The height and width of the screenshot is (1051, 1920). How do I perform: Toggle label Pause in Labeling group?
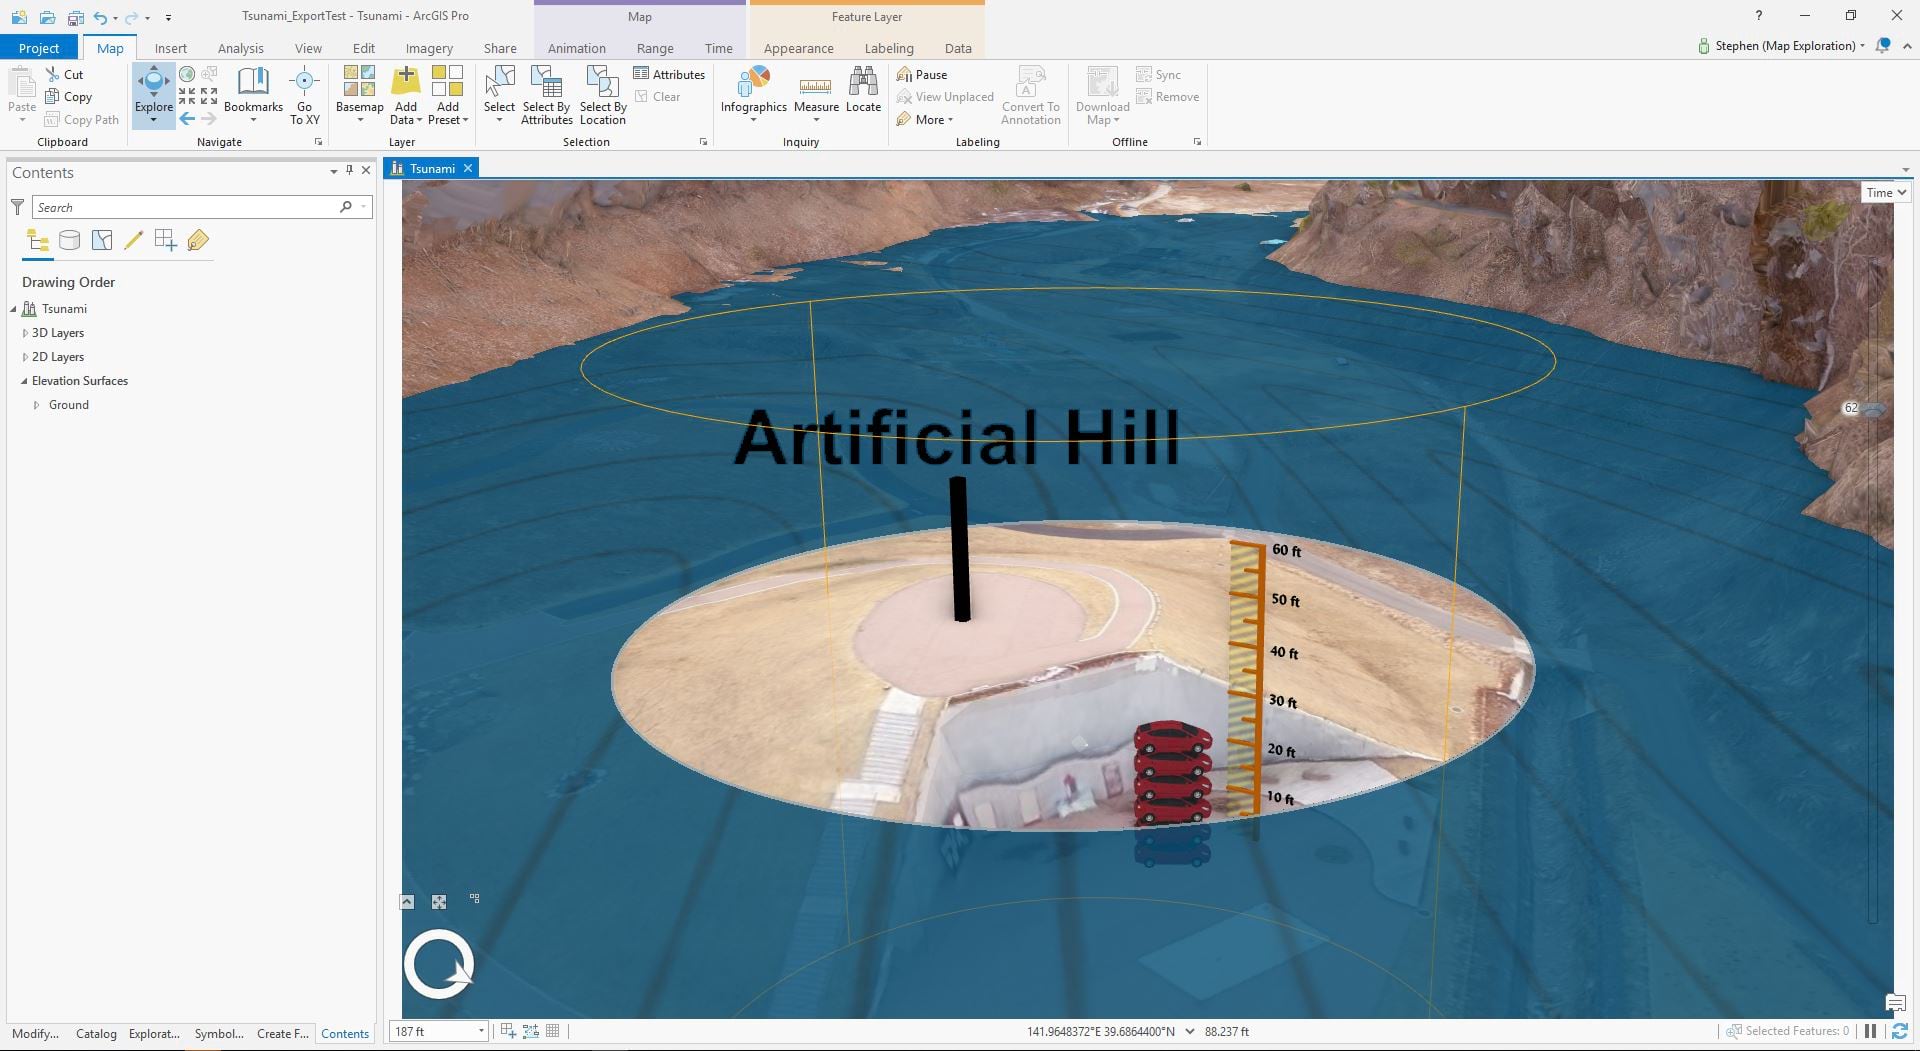(x=922, y=74)
